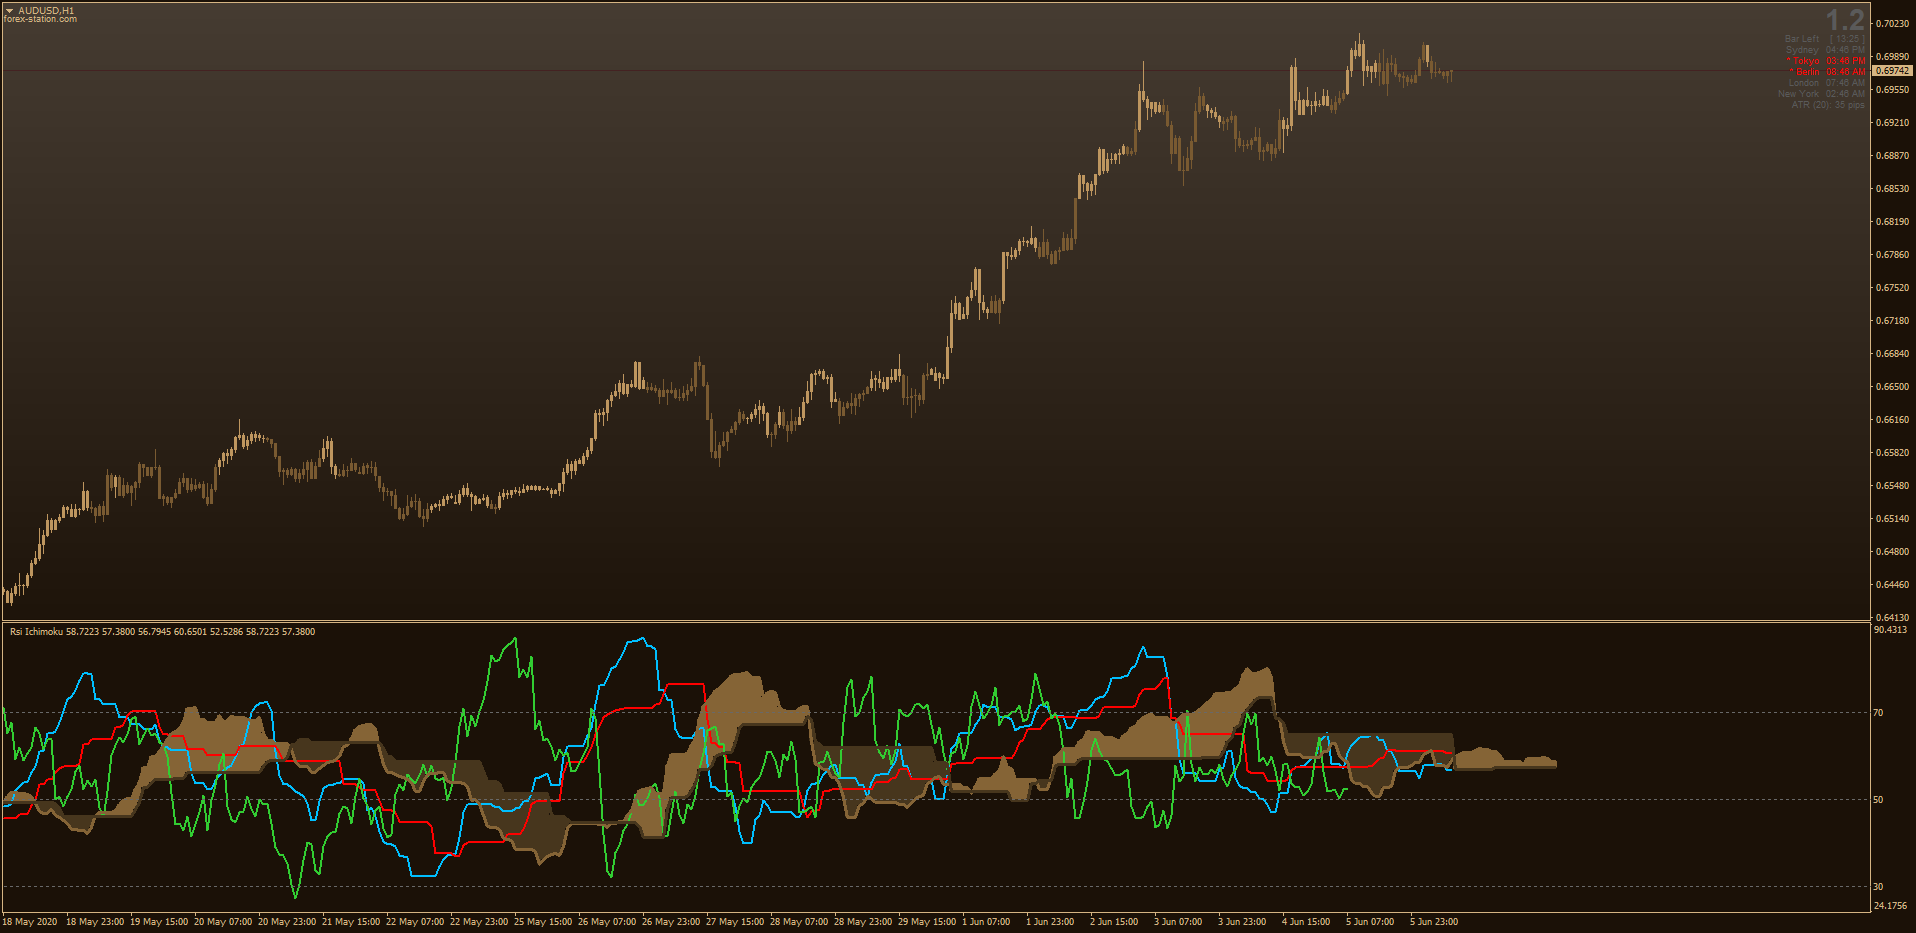The width and height of the screenshot is (1916, 933).
Task: Click the AUDUSD,H1 chart title
Action: pos(46,11)
